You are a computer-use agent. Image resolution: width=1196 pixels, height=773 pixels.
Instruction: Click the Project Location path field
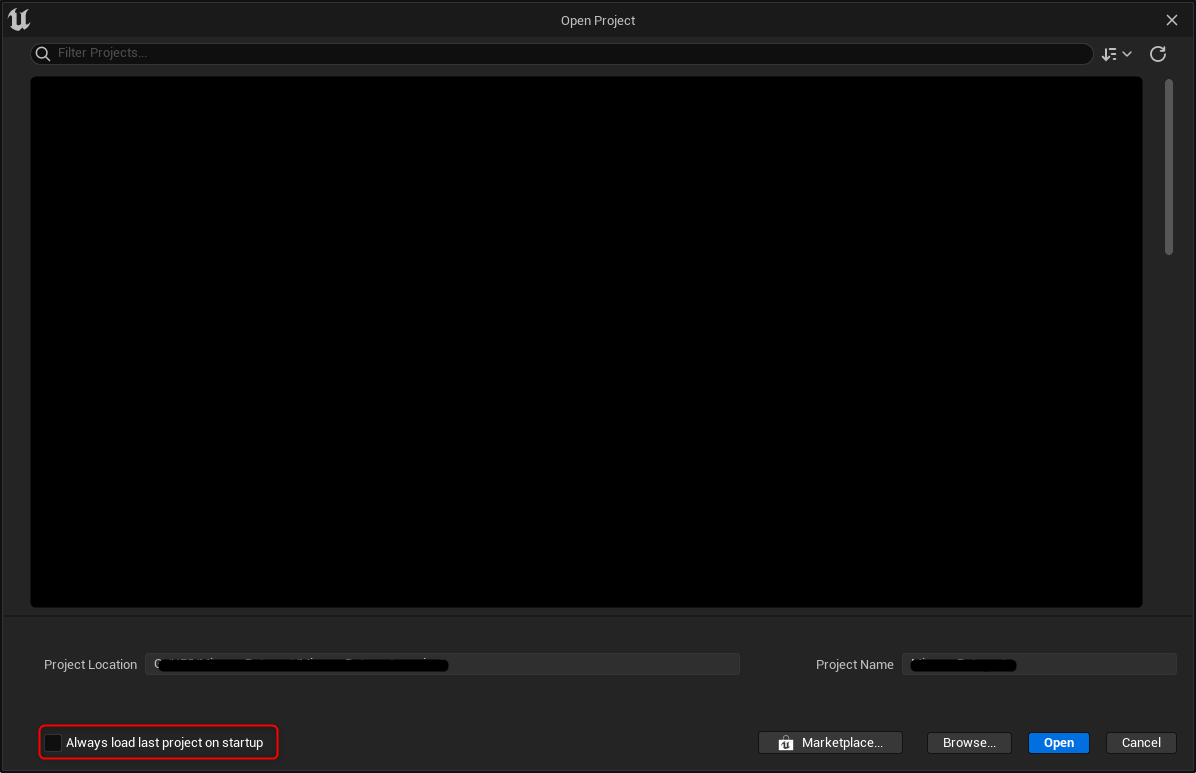(x=442, y=664)
